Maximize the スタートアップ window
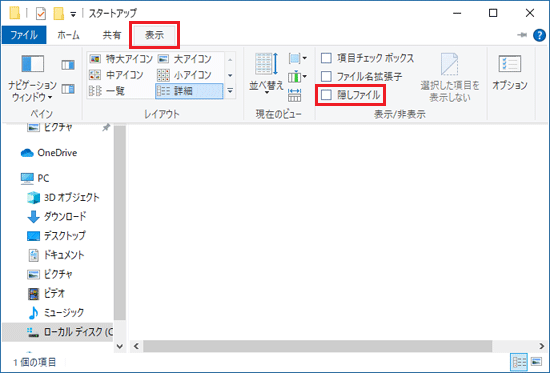The height and width of the screenshot is (373, 550). [x=493, y=13]
